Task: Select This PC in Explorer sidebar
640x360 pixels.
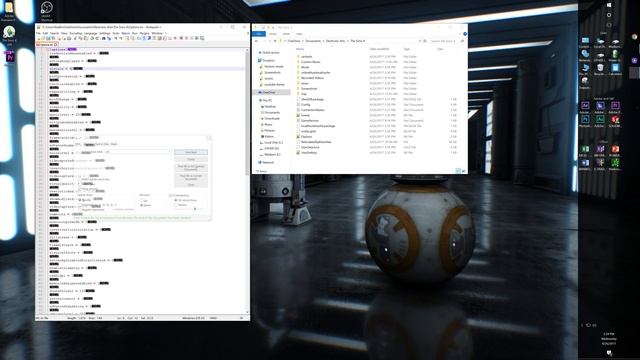Action: [x=265, y=100]
